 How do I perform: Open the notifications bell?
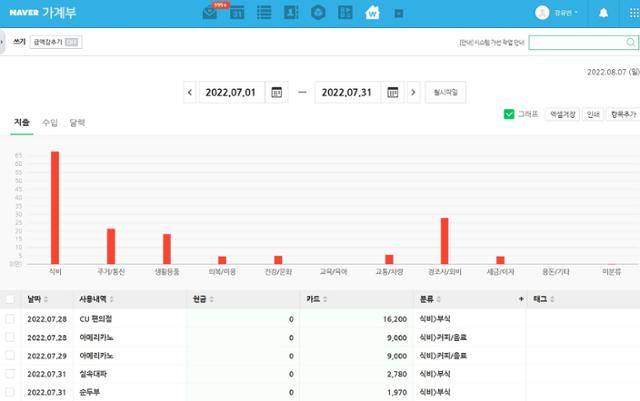coord(603,13)
